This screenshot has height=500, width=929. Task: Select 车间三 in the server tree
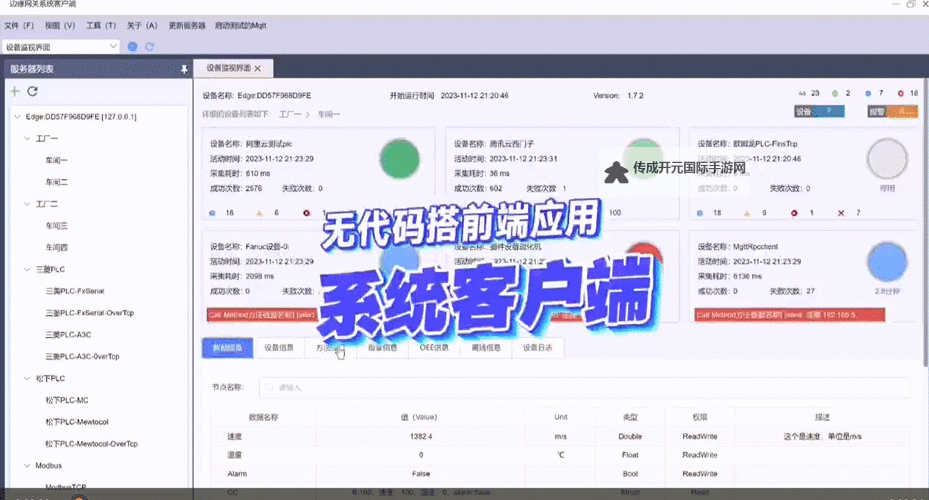click(x=56, y=226)
